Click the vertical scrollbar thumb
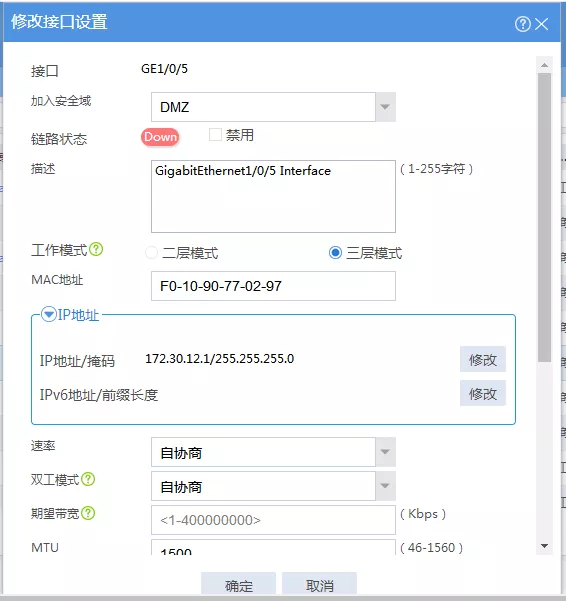 [x=544, y=217]
